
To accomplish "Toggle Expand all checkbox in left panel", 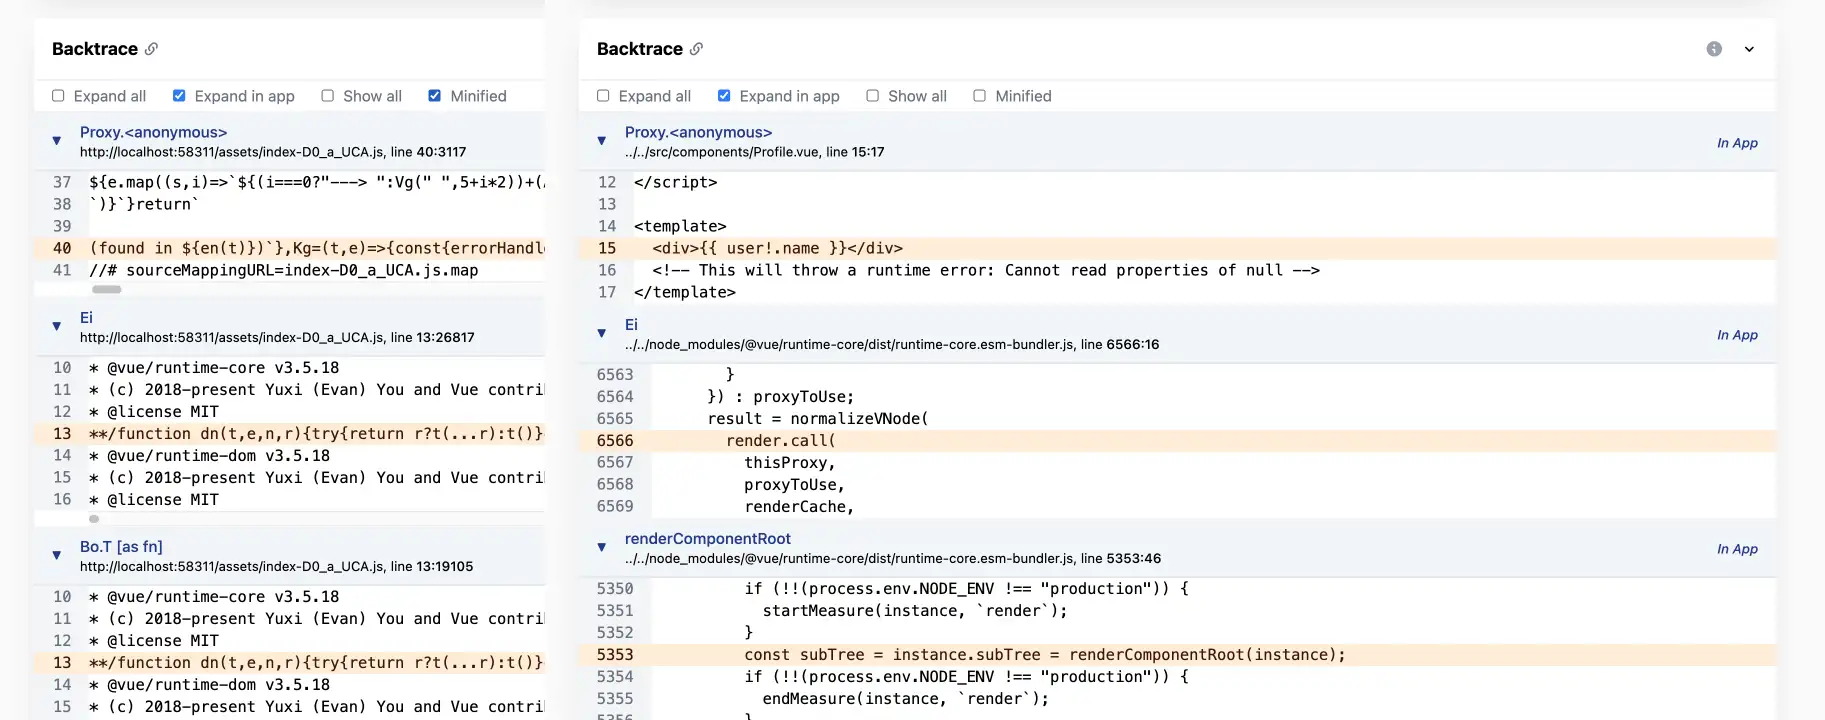I will pos(58,96).
